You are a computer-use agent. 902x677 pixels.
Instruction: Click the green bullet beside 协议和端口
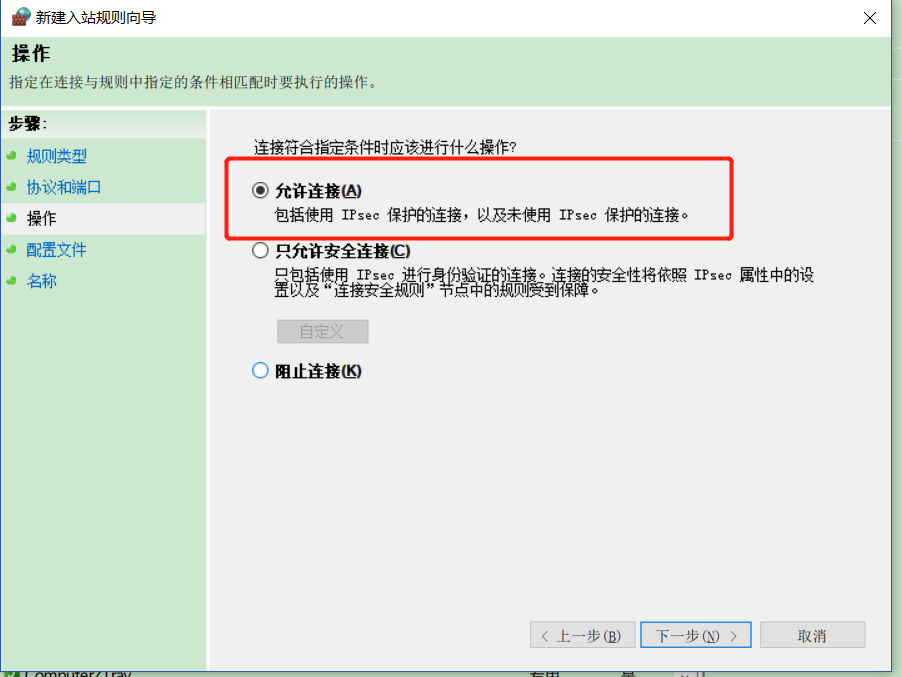11,187
